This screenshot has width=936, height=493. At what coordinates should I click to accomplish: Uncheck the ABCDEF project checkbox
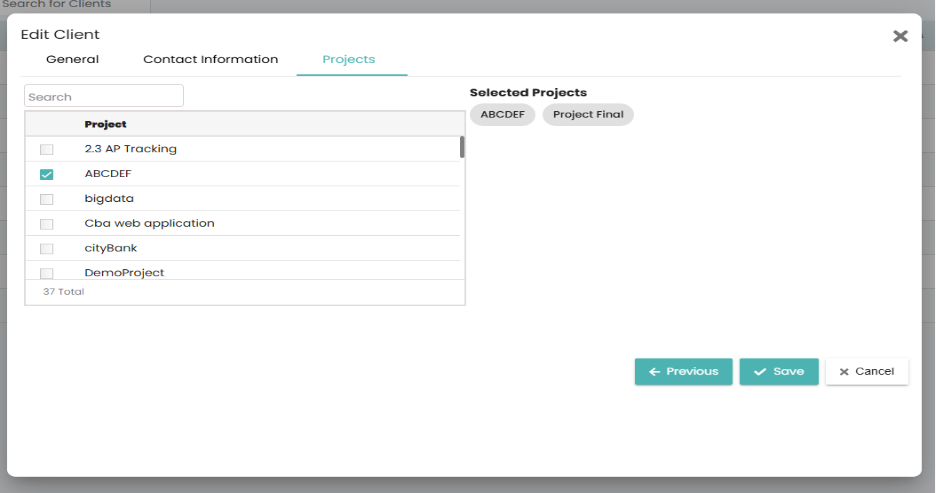click(47, 174)
